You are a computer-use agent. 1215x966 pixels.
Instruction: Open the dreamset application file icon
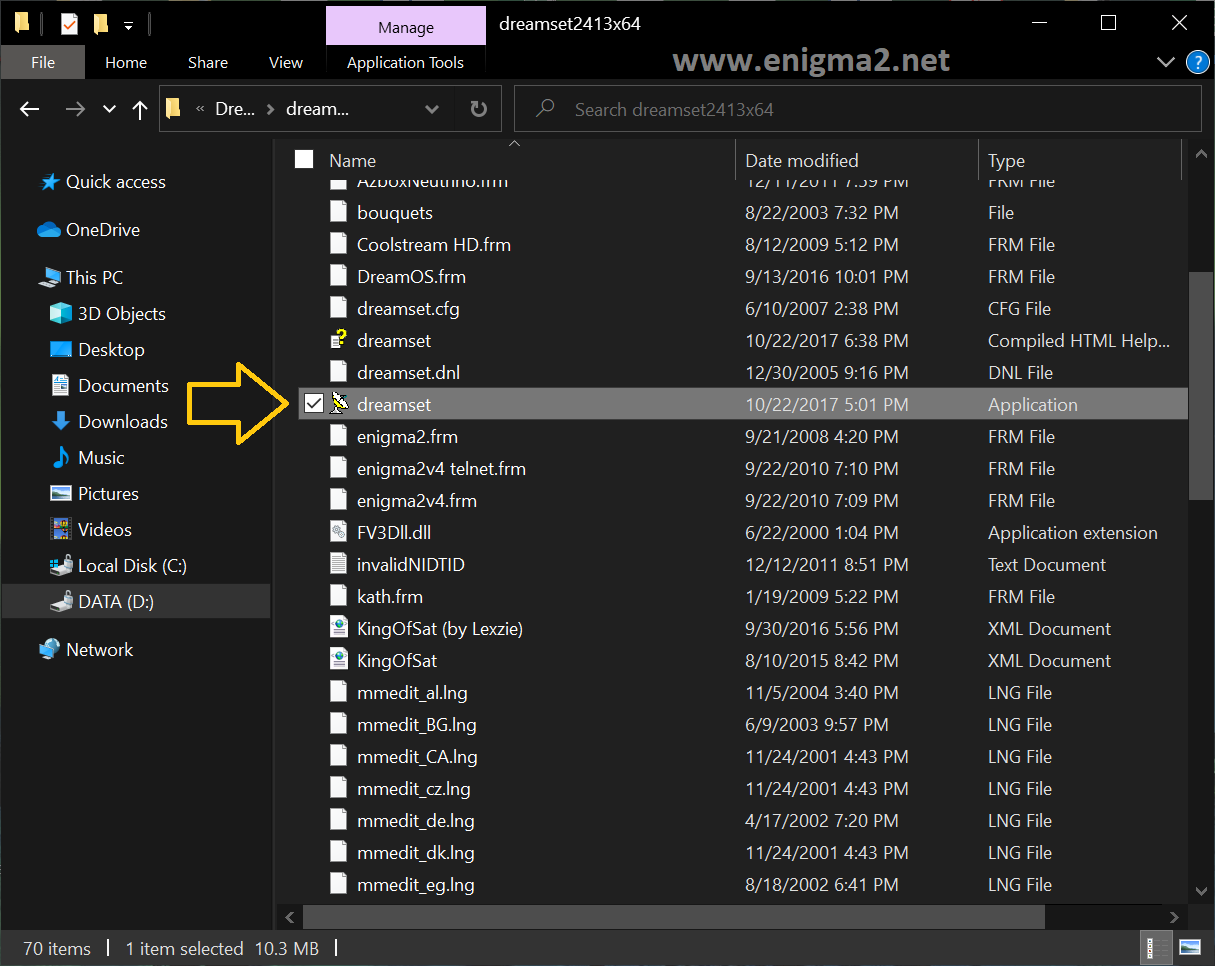(x=340, y=404)
